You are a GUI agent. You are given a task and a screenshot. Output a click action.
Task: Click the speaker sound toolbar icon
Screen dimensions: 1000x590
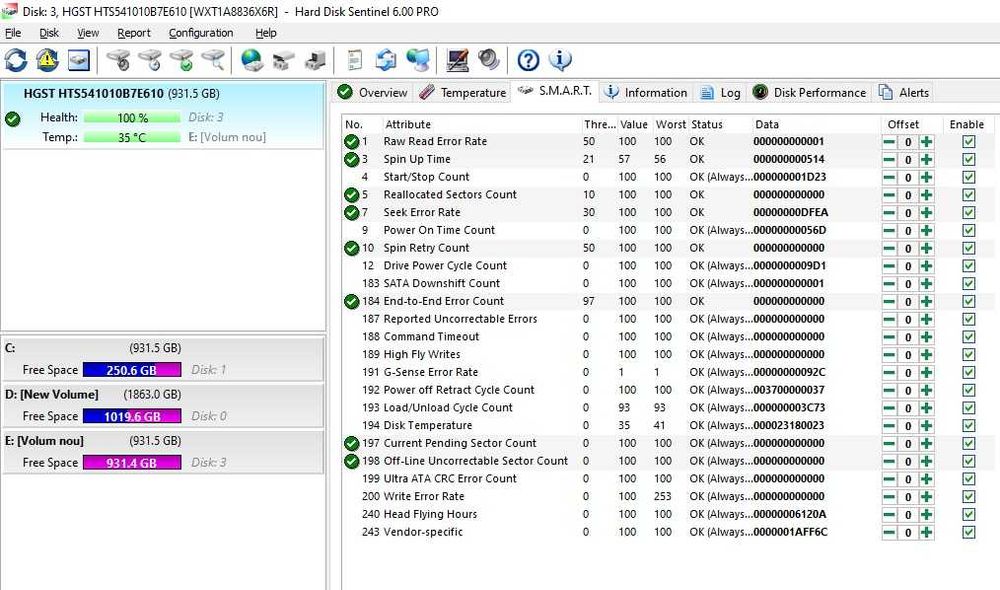tap(489, 61)
